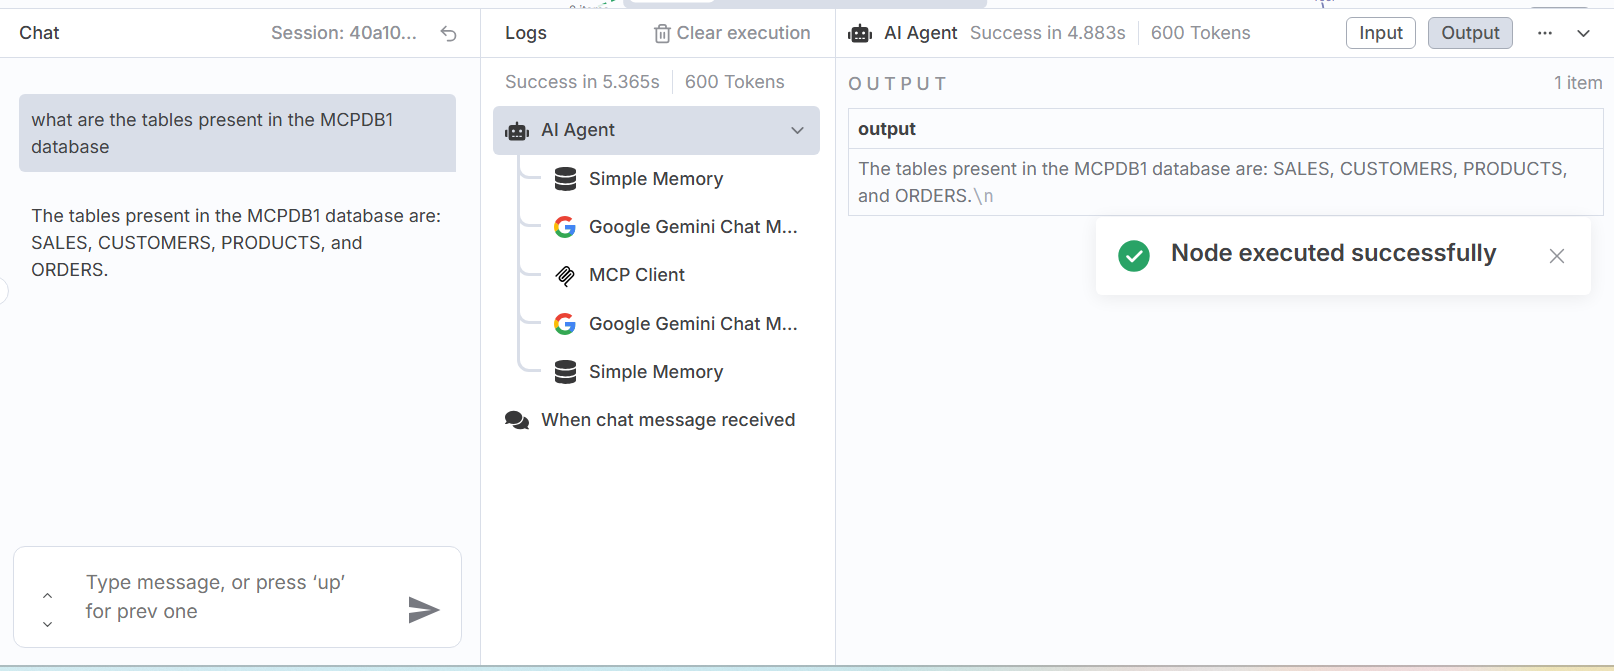The width and height of the screenshot is (1614, 671).
Task: Select the second Google Gemini Chat Model entry
Action: pyautogui.click(x=692, y=324)
